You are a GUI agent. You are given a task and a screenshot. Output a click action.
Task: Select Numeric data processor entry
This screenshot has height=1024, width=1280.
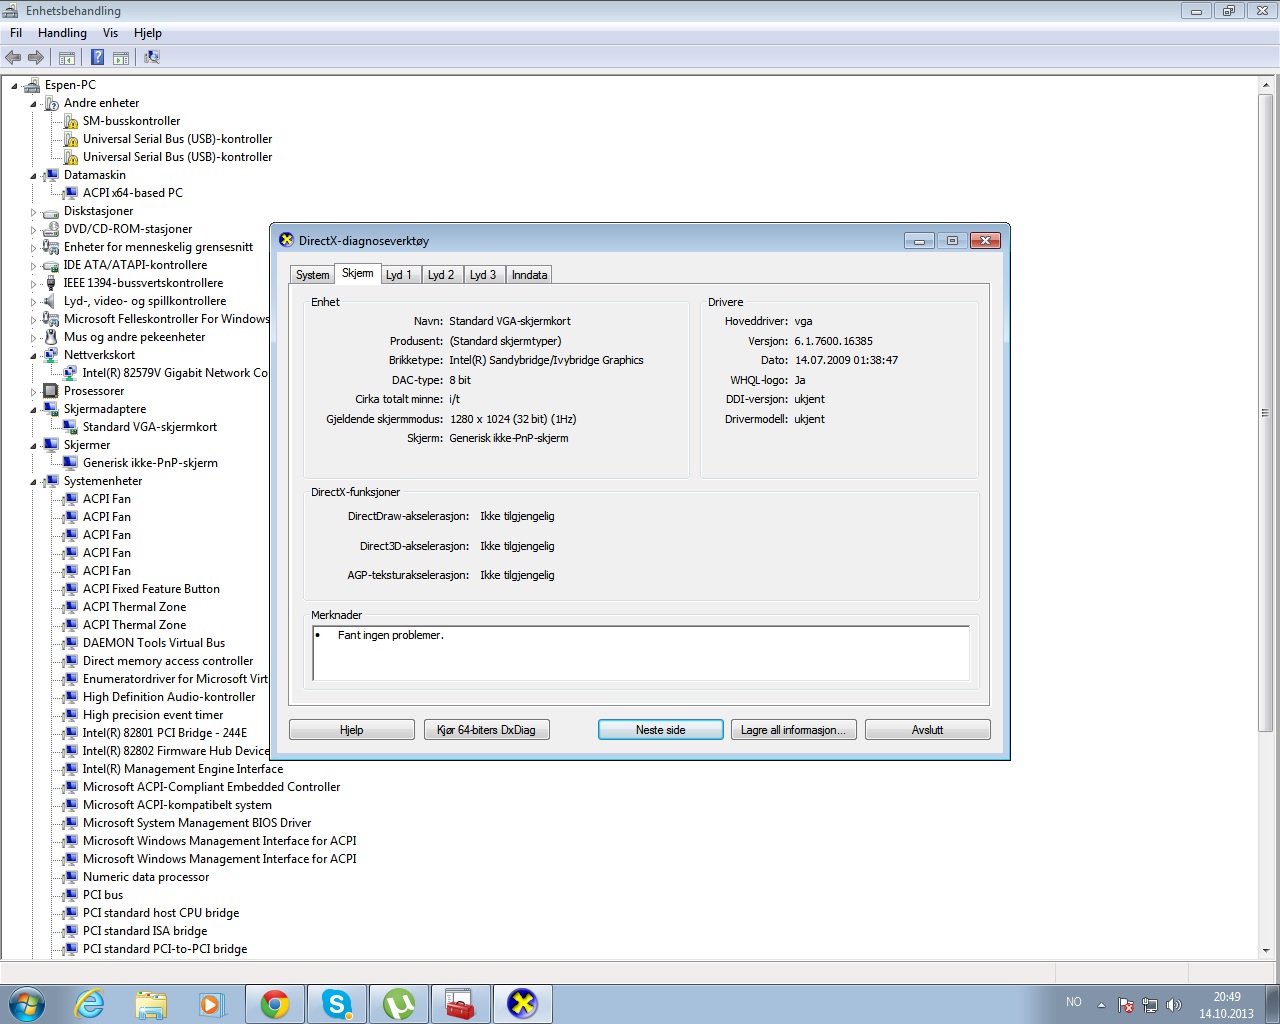[x=146, y=877]
